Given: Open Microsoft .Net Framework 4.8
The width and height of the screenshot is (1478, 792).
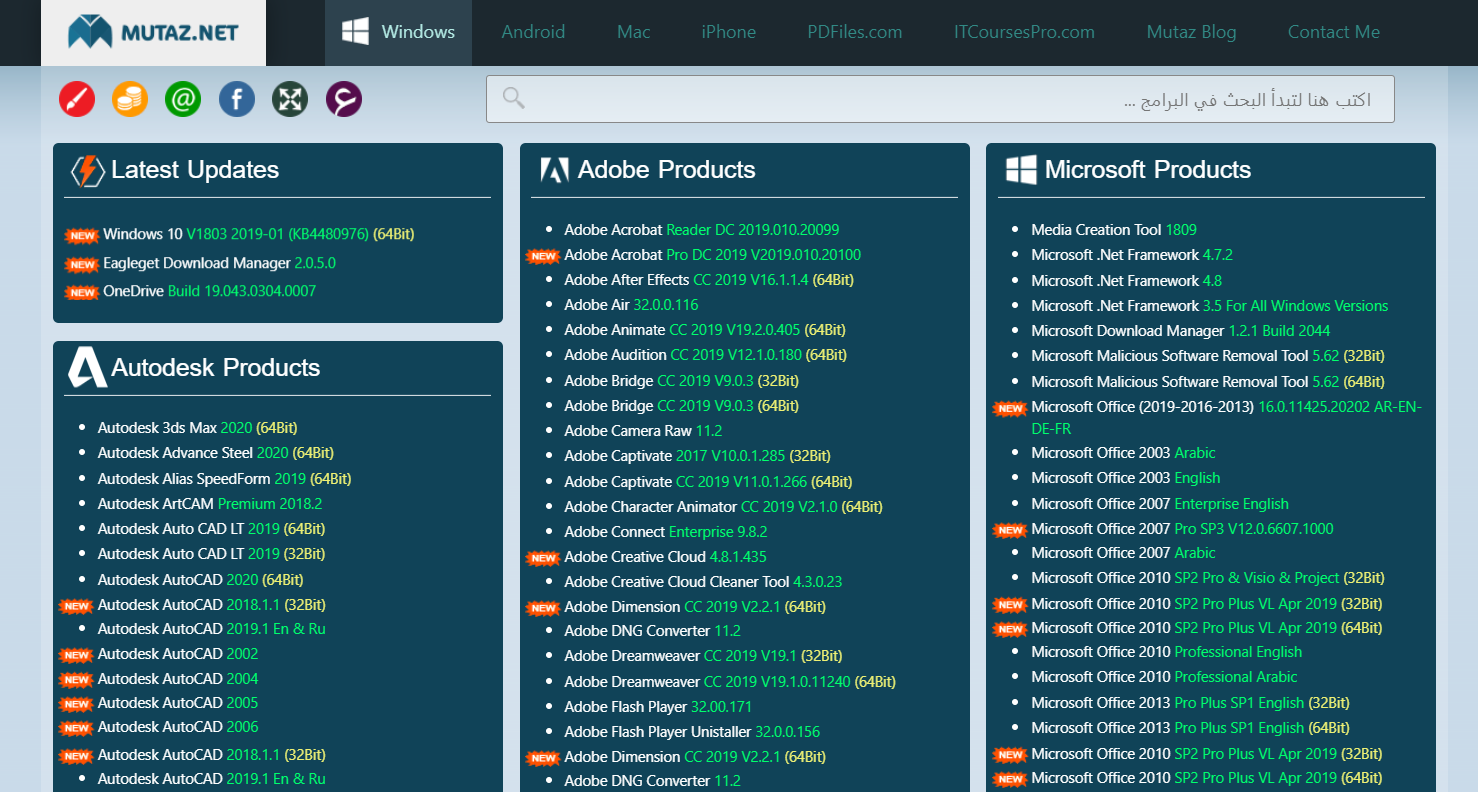Looking at the screenshot, I should (x=1126, y=281).
